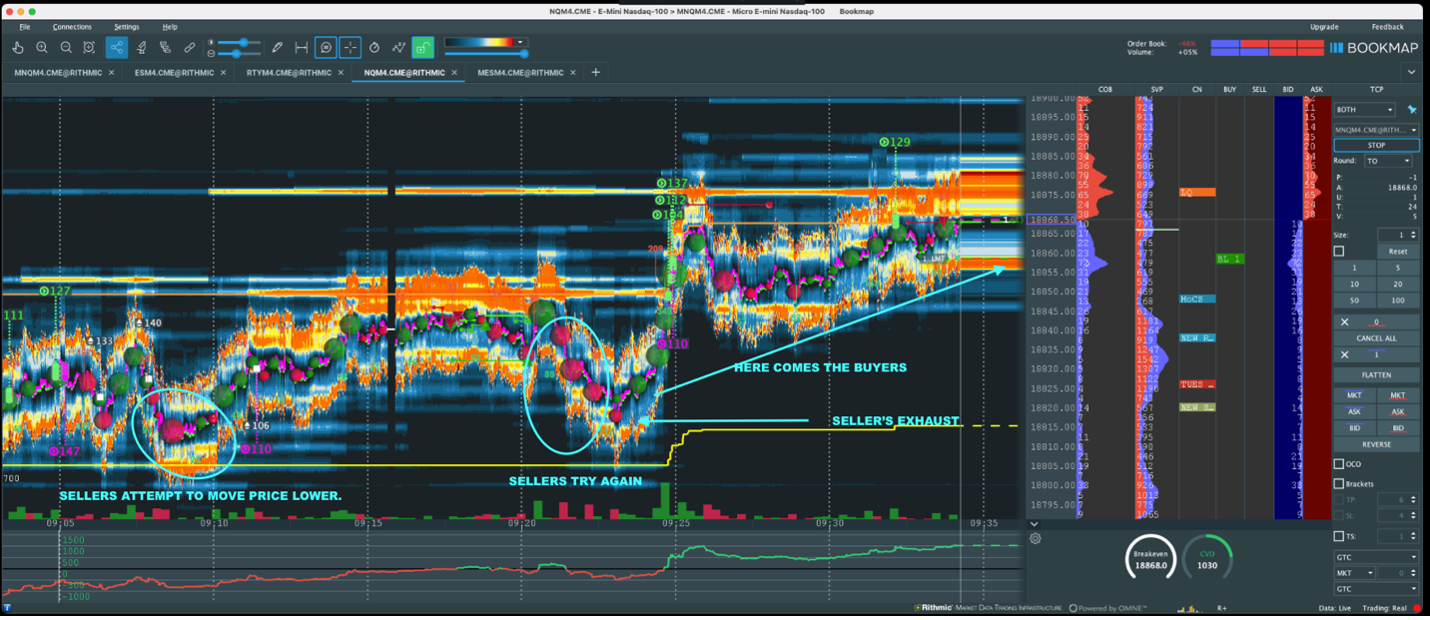Click the zoom-to-fit magnifier icon
1430x620 pixels.
click(x=89, y=47)
